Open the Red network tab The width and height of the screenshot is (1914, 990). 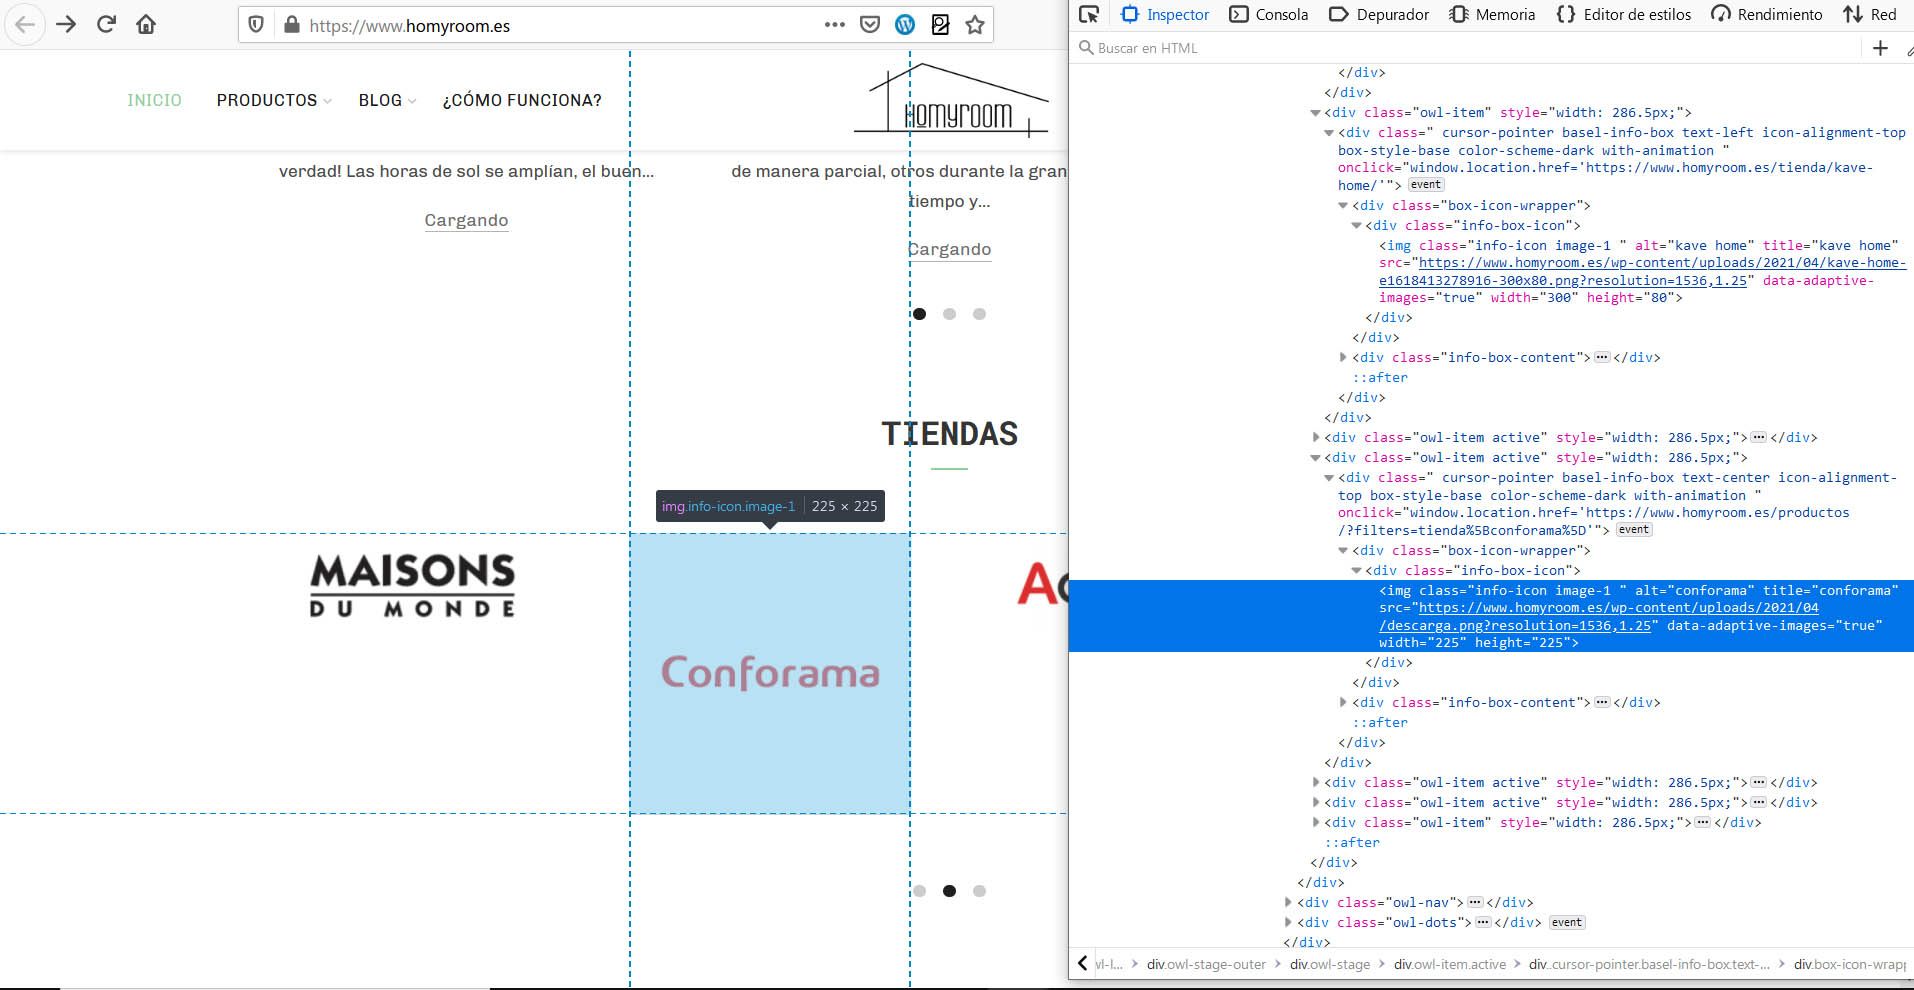click(x=1871, y=14)
